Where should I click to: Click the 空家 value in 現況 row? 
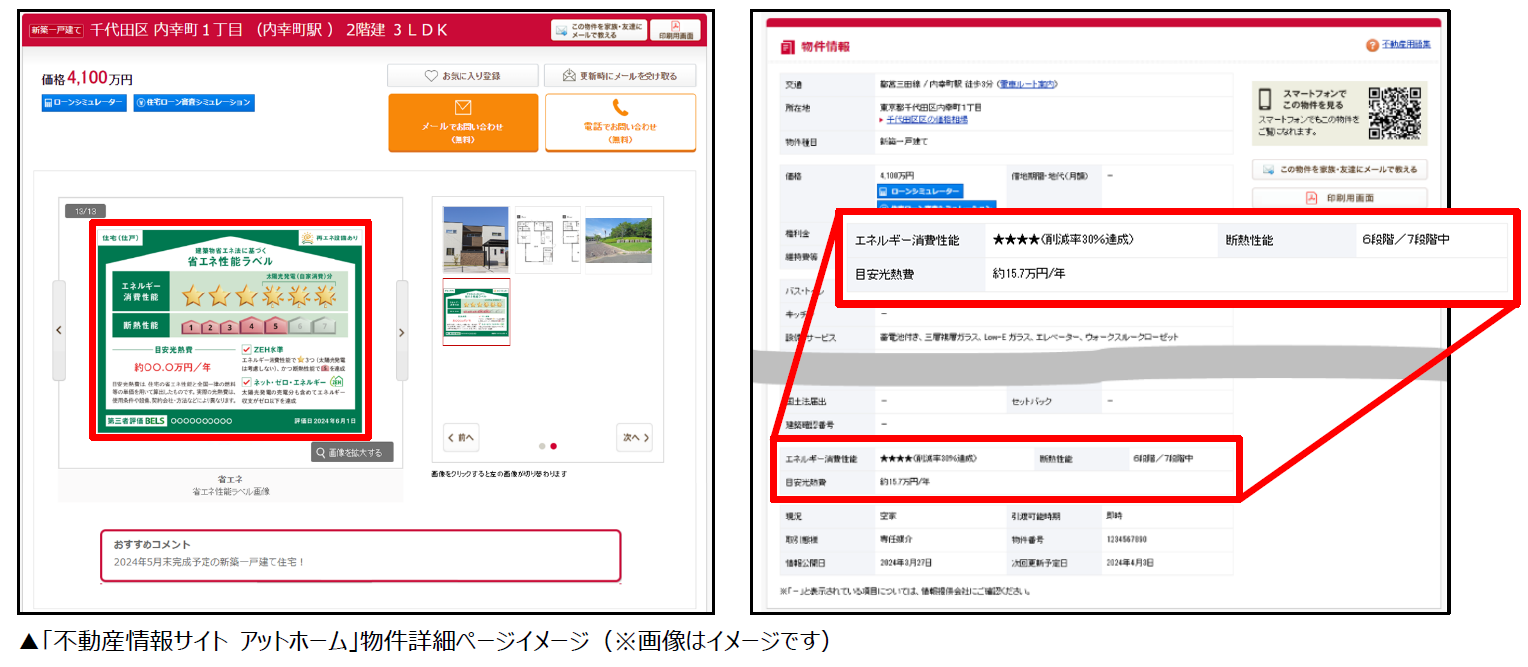[888, 517]
